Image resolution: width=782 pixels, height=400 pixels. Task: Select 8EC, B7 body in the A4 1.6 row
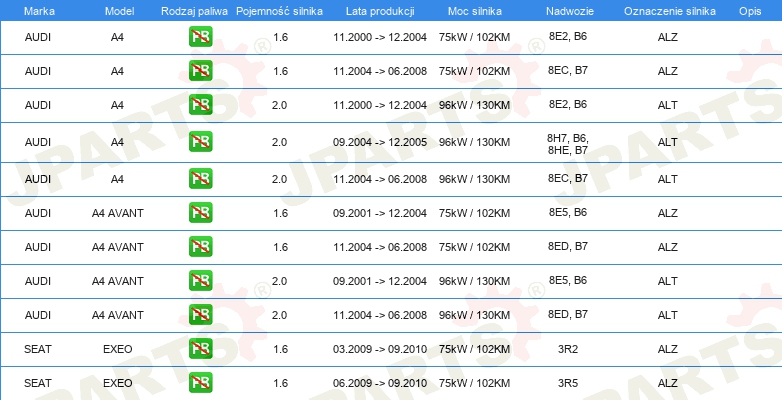(568, 70)
